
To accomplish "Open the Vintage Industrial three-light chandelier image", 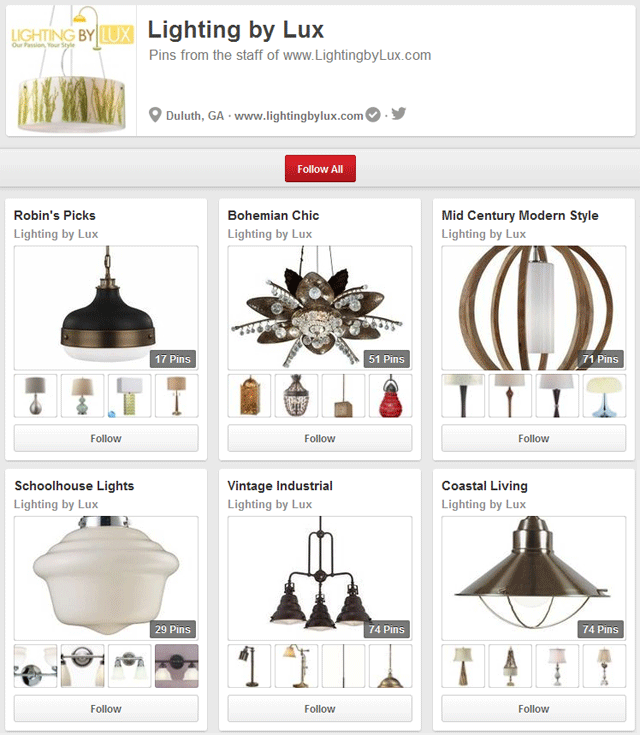I will coord(320,578).
